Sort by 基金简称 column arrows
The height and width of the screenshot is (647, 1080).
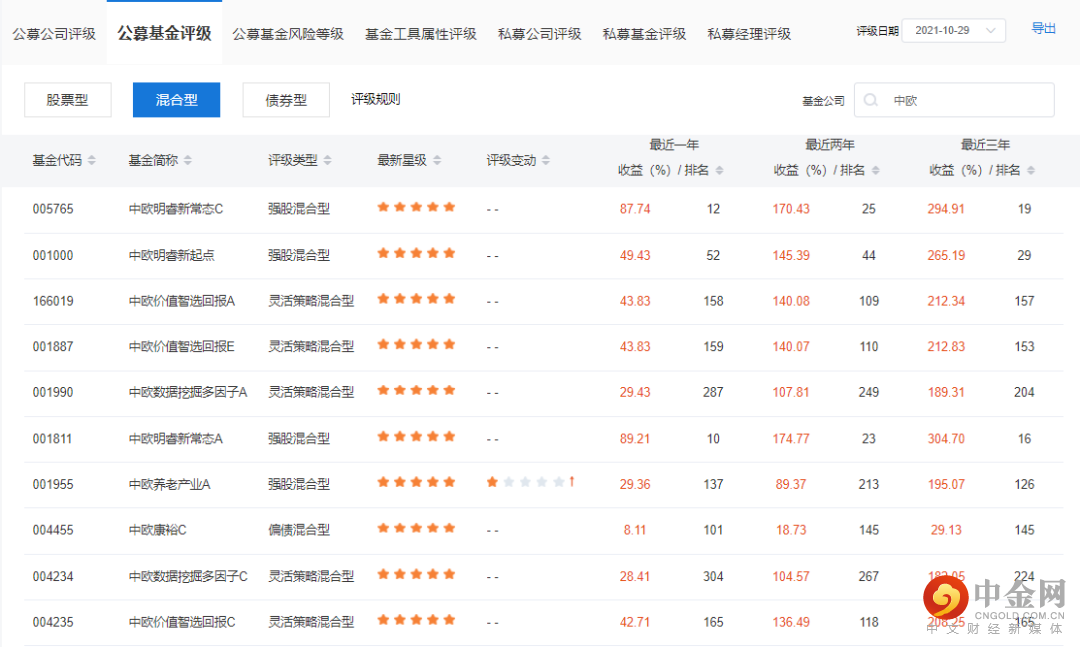[188, 161]
